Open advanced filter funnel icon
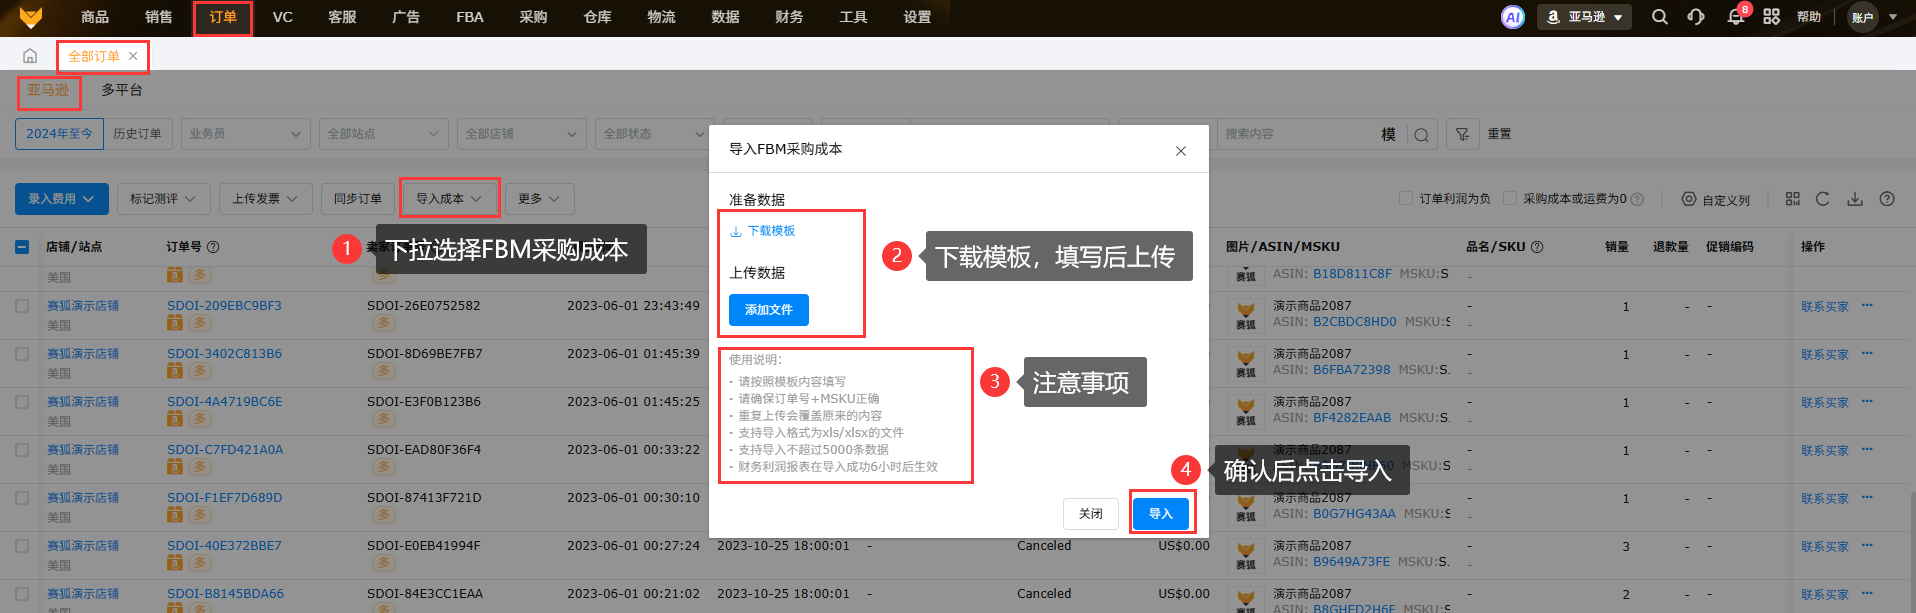Screen dimensions: 1916x613 coord(1463,134)
